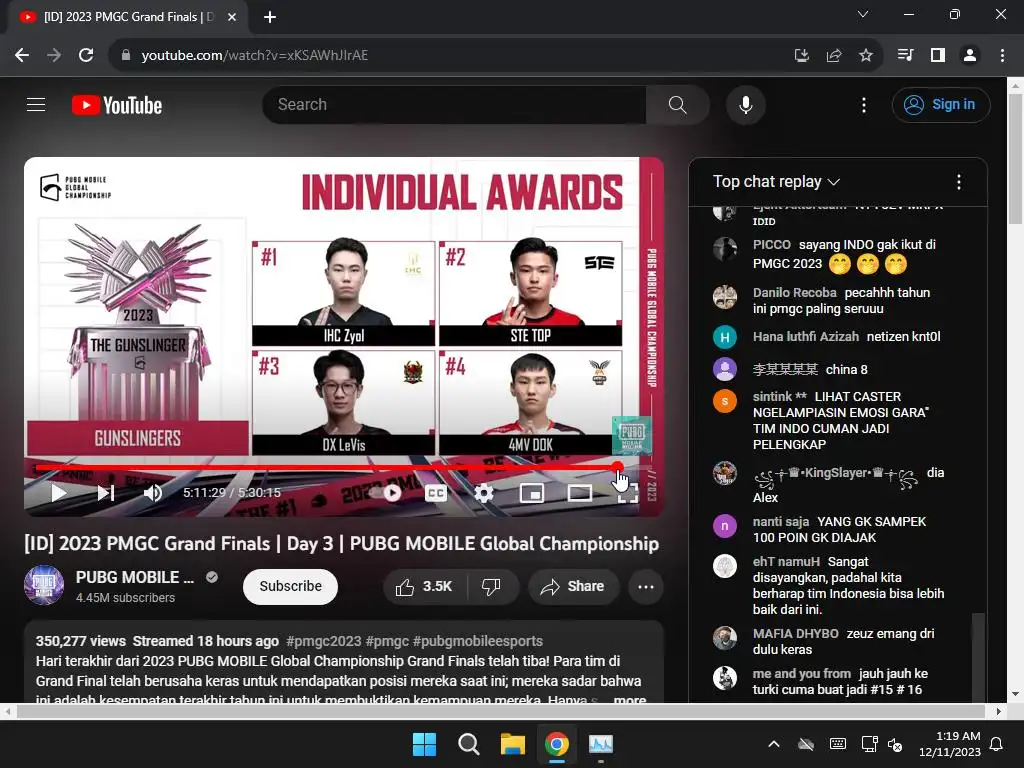Open Windows taskbar search
Image resolution: width=1024 pixels, height=768 pixels.
pos(468,744)
